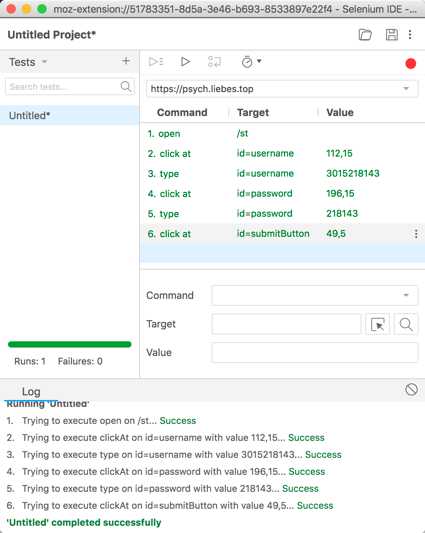425x533 pixels.
Task: Select row 4 click at id=password
Action: pos(282,194)
